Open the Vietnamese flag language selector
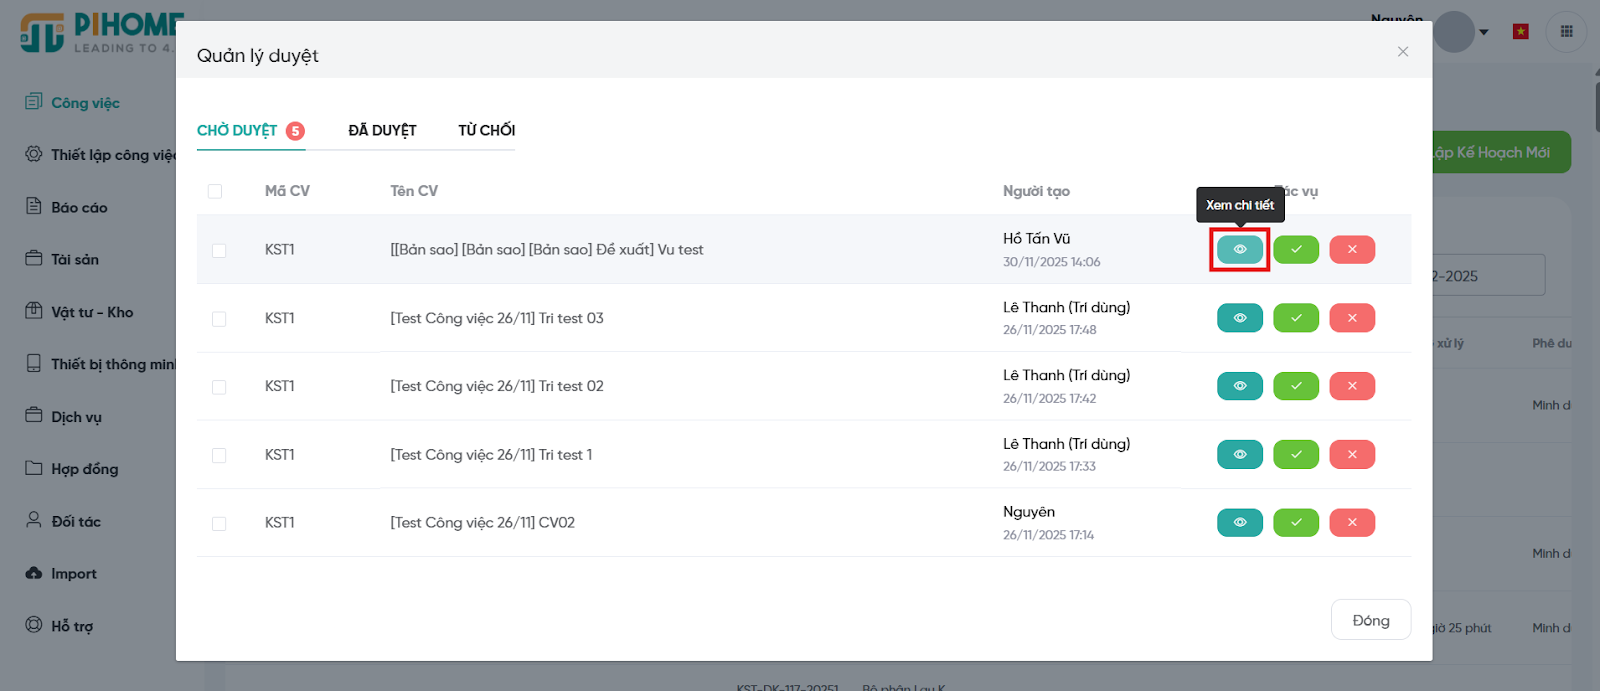Viewport: 1600px width, 691px height. [1521, 32]
